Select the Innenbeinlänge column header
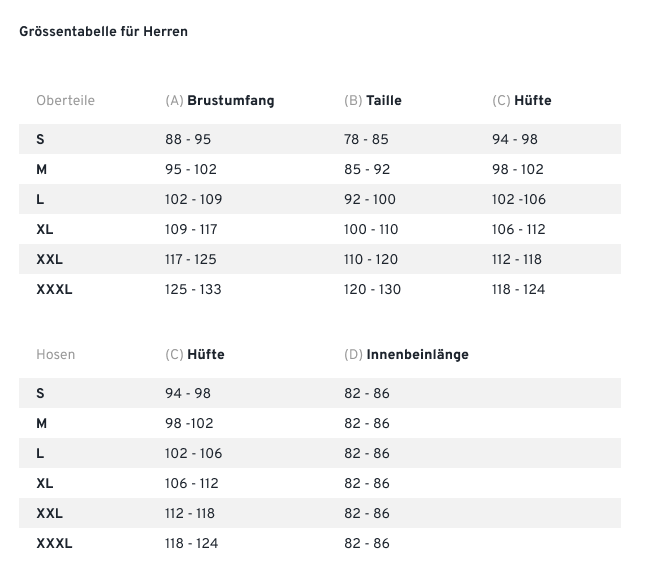This screenshot has height=583, width=651. coord(406,355)
